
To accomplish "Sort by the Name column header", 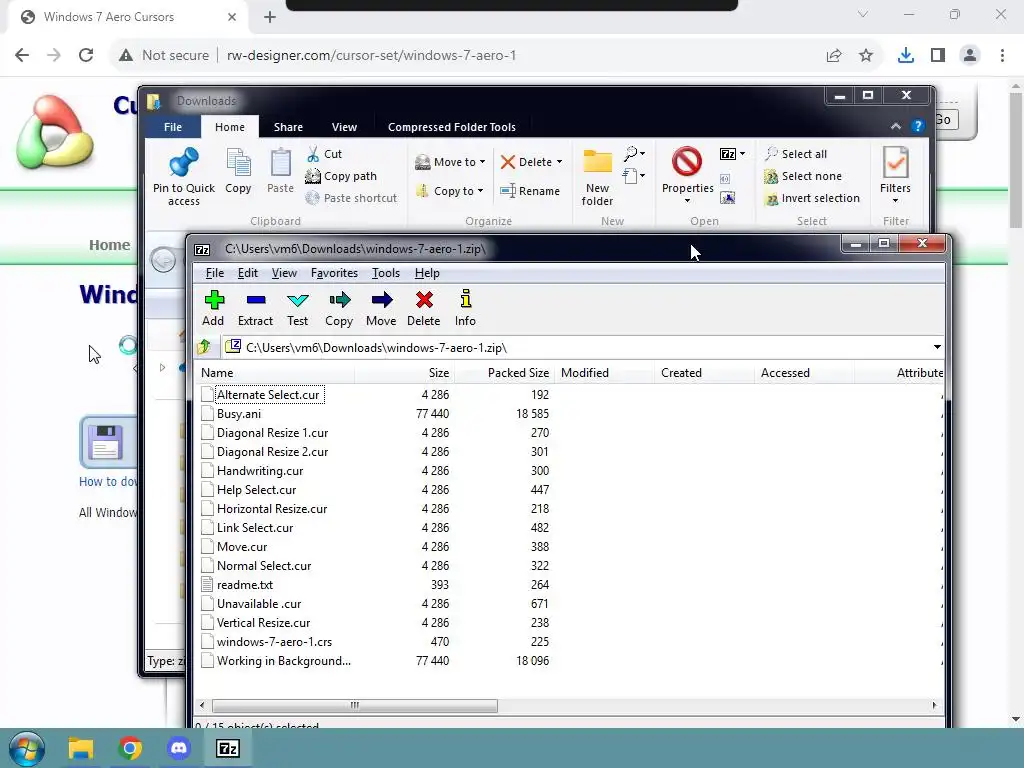I will point(274,373).
